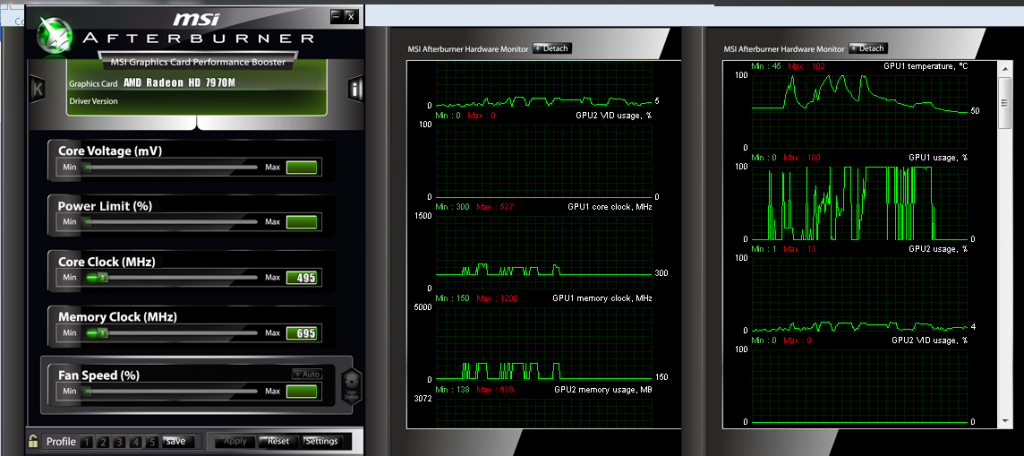Minimize the Afterburner window
The width and height of the screenshot is (1024, 456).
coord(336,16)
